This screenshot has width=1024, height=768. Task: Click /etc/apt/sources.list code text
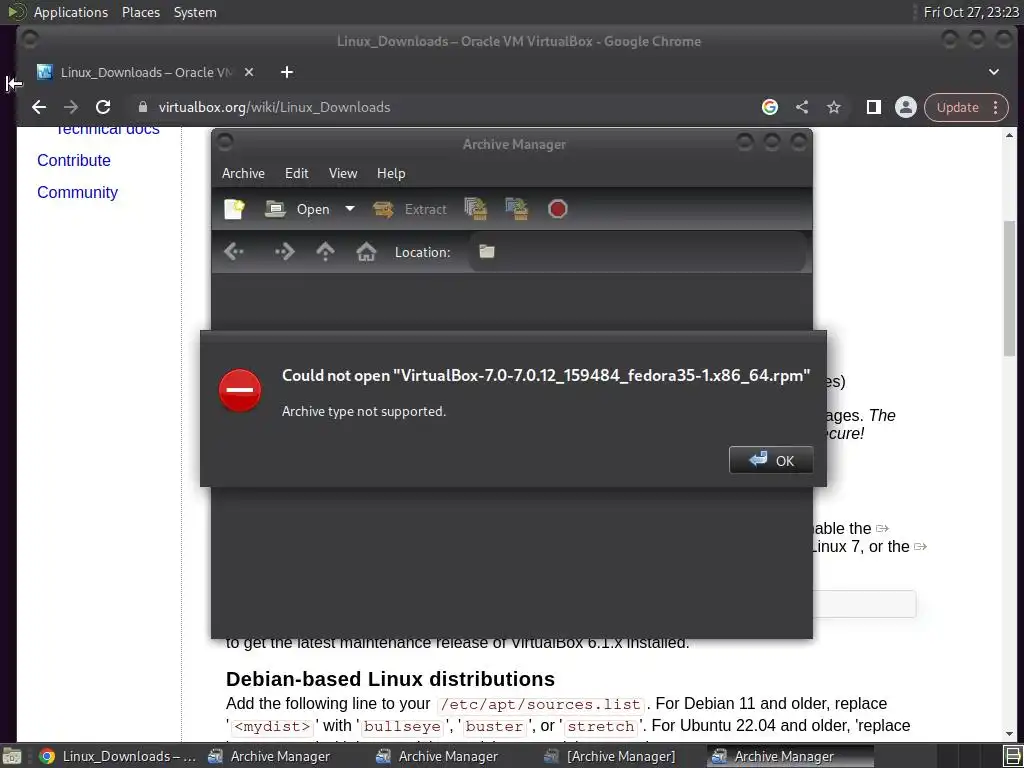point(540,704)
